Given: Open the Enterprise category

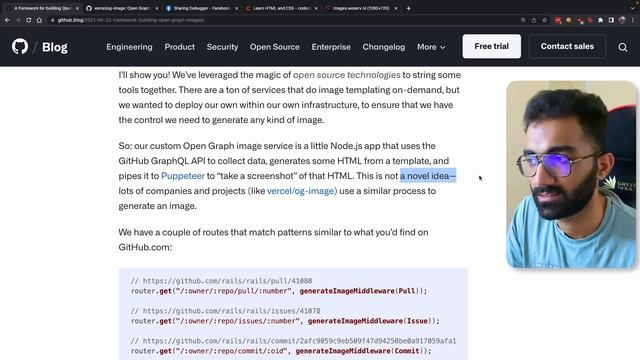Looking at the screenshot, I should [x=331, y=47].
